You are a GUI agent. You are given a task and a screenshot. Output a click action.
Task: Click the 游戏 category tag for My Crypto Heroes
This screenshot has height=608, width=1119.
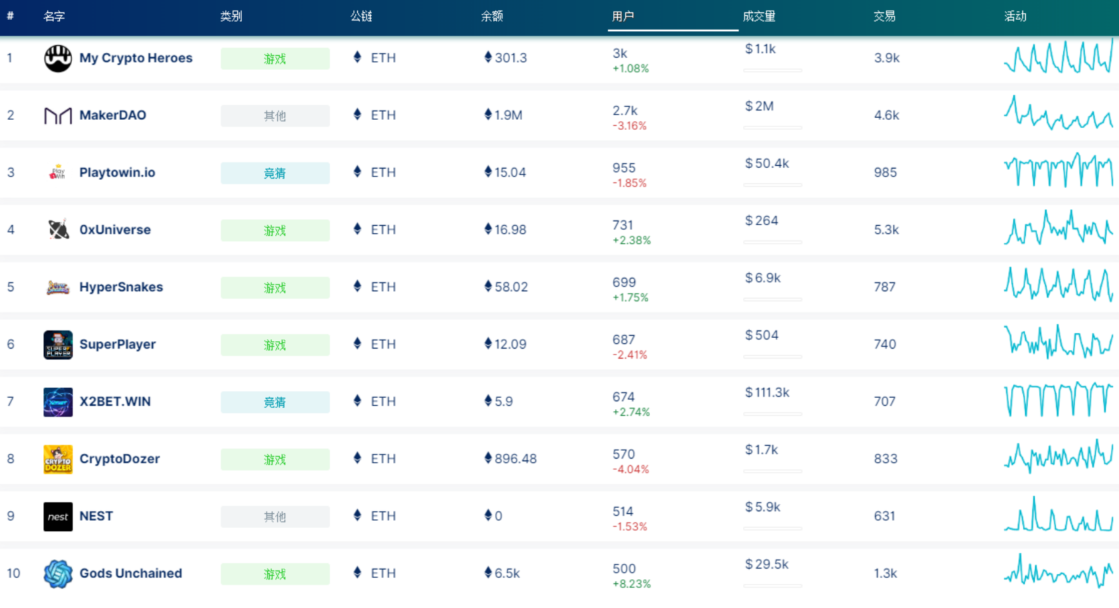(x=275, y=59)
